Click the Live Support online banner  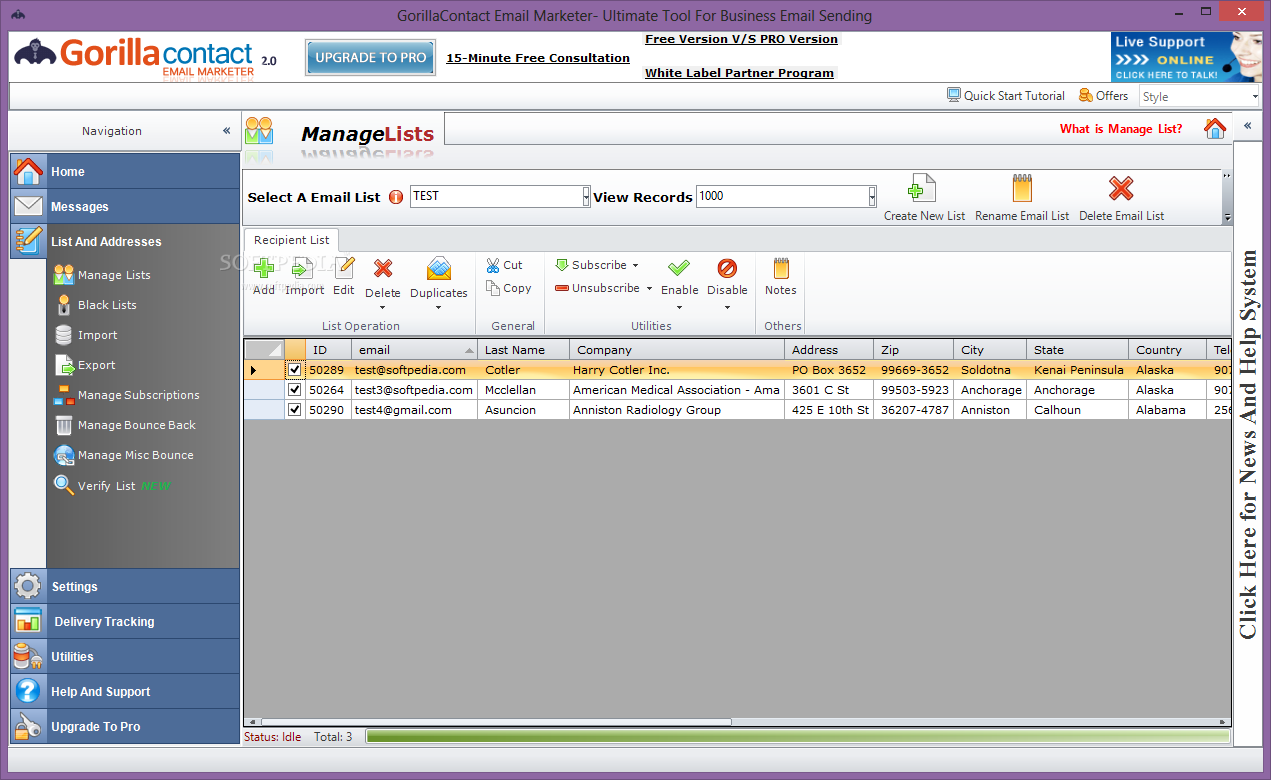pyautogui.click(x=1186, y=57)
